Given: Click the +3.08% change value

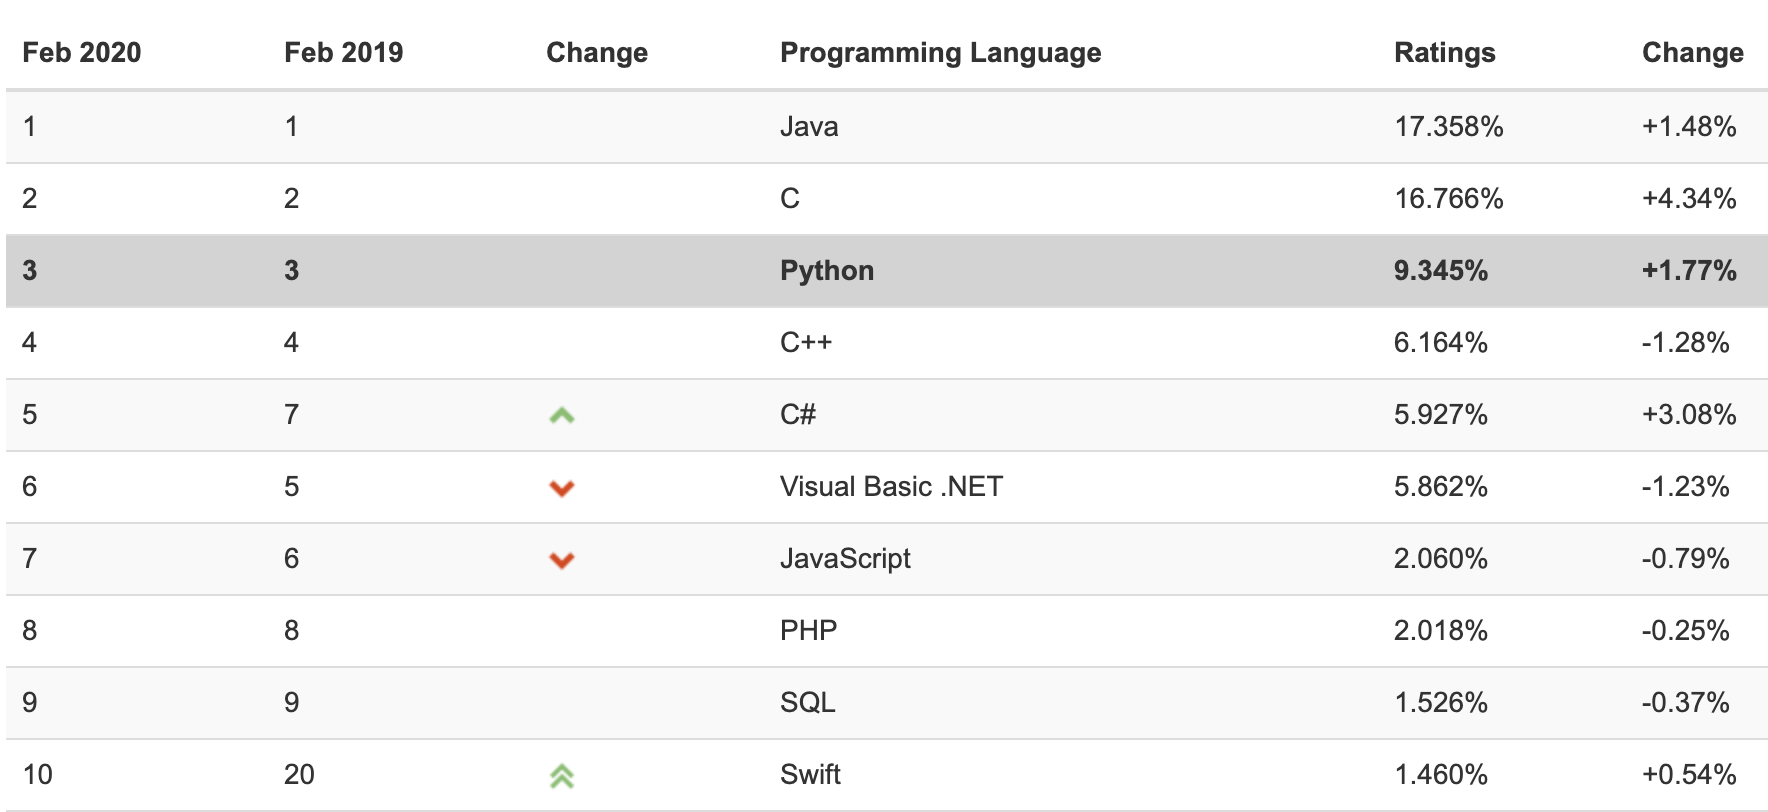Looking at the screenshot, I should point(1689,415).
